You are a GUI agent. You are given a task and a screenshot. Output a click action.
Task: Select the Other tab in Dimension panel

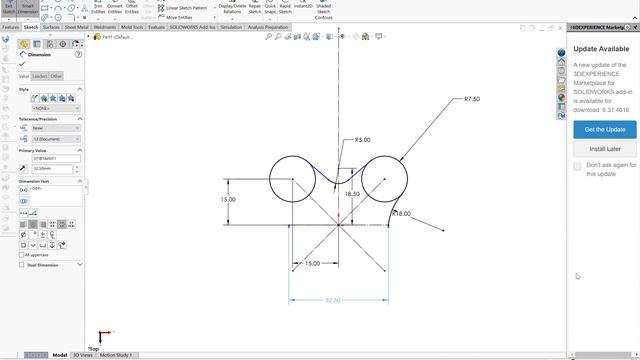(56, 76)
